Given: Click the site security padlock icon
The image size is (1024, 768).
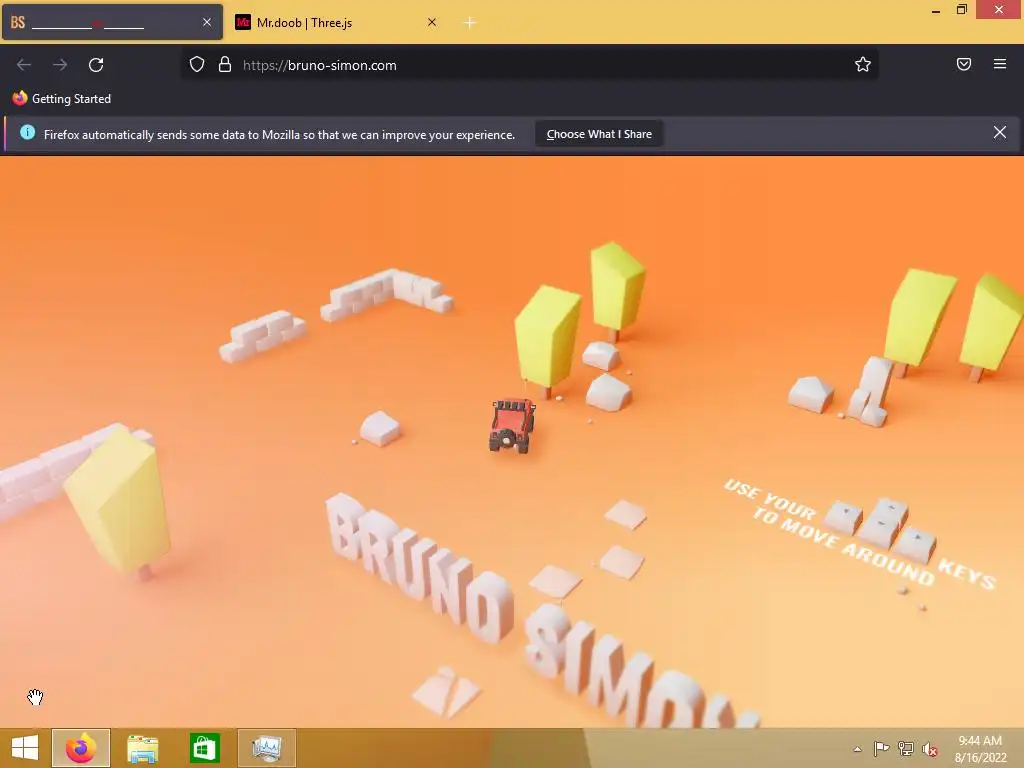Looking at the screenshot, I should [x=225, y=65].
